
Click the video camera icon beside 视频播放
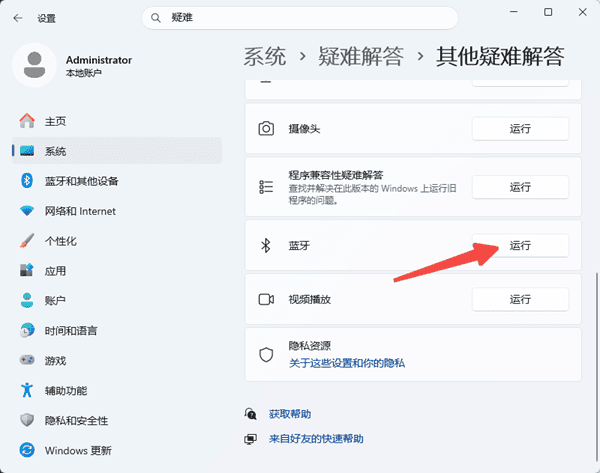[266, 299]
